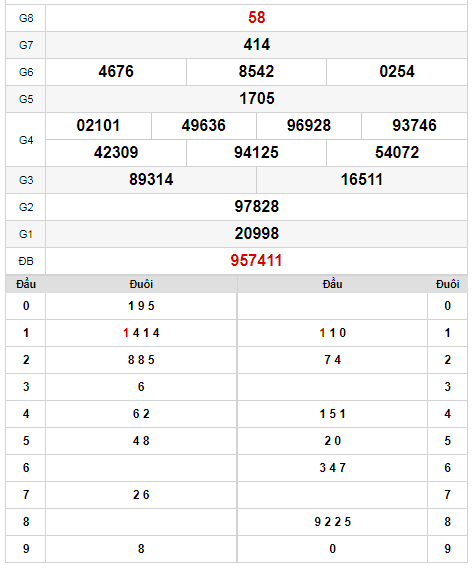Select head digits '9 2 2 5' for tail 8
Screen dimensions: 473x568
tap(332, 522)
